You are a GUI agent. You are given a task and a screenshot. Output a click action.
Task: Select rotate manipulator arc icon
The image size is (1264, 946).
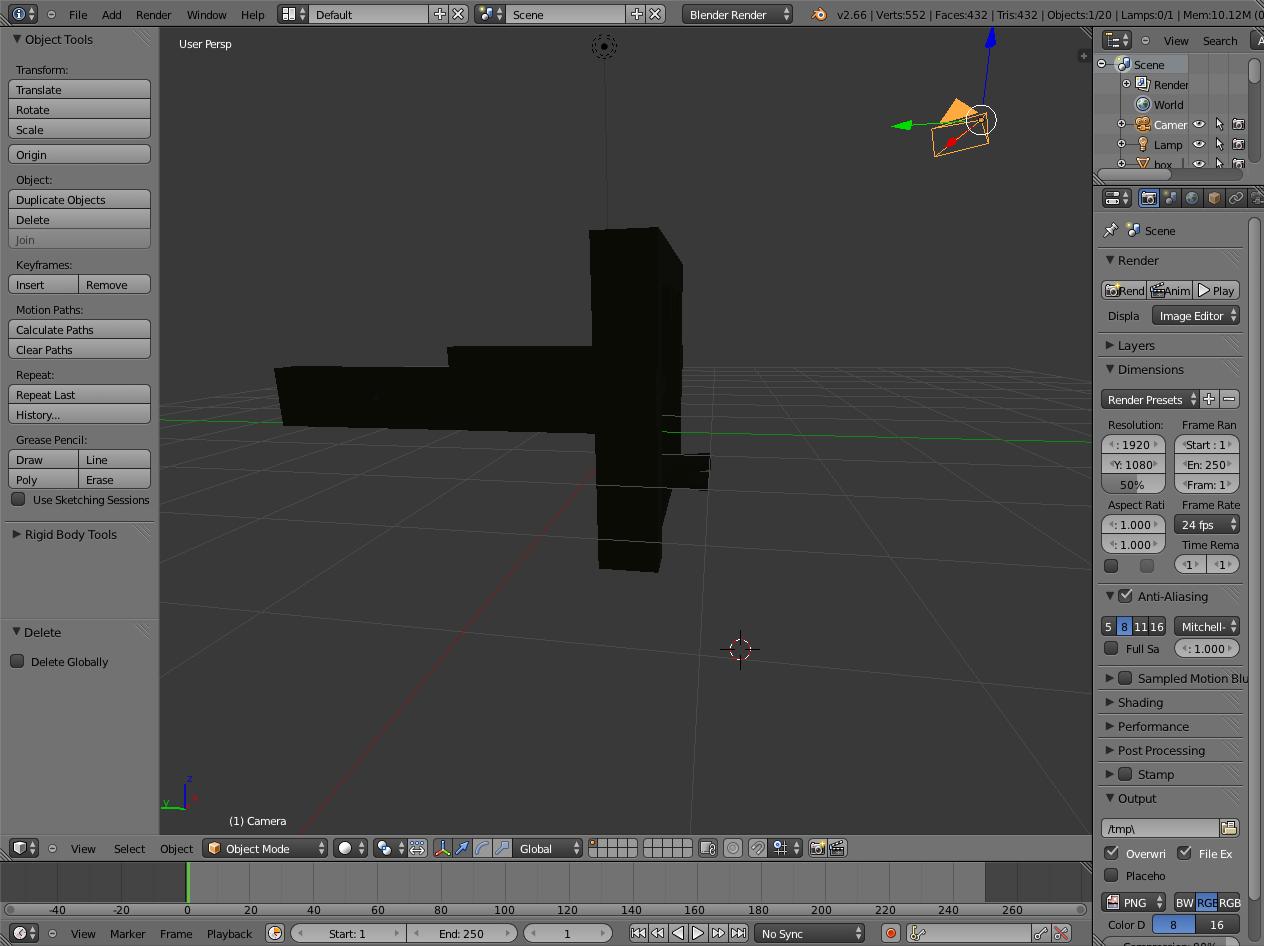coord(482,848)
